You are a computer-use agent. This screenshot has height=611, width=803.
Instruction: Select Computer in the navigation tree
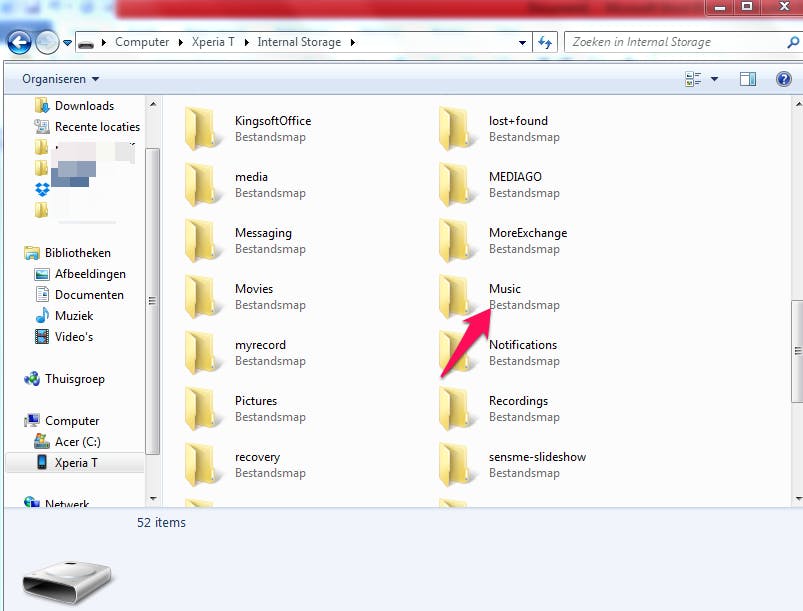(x=72, y=421)
